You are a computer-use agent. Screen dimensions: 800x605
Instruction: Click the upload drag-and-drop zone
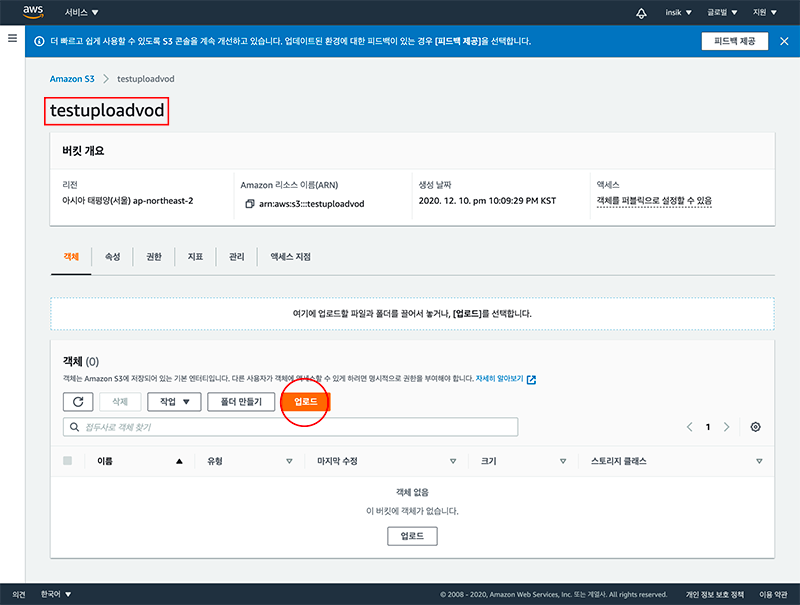click(x=412, y=314)
